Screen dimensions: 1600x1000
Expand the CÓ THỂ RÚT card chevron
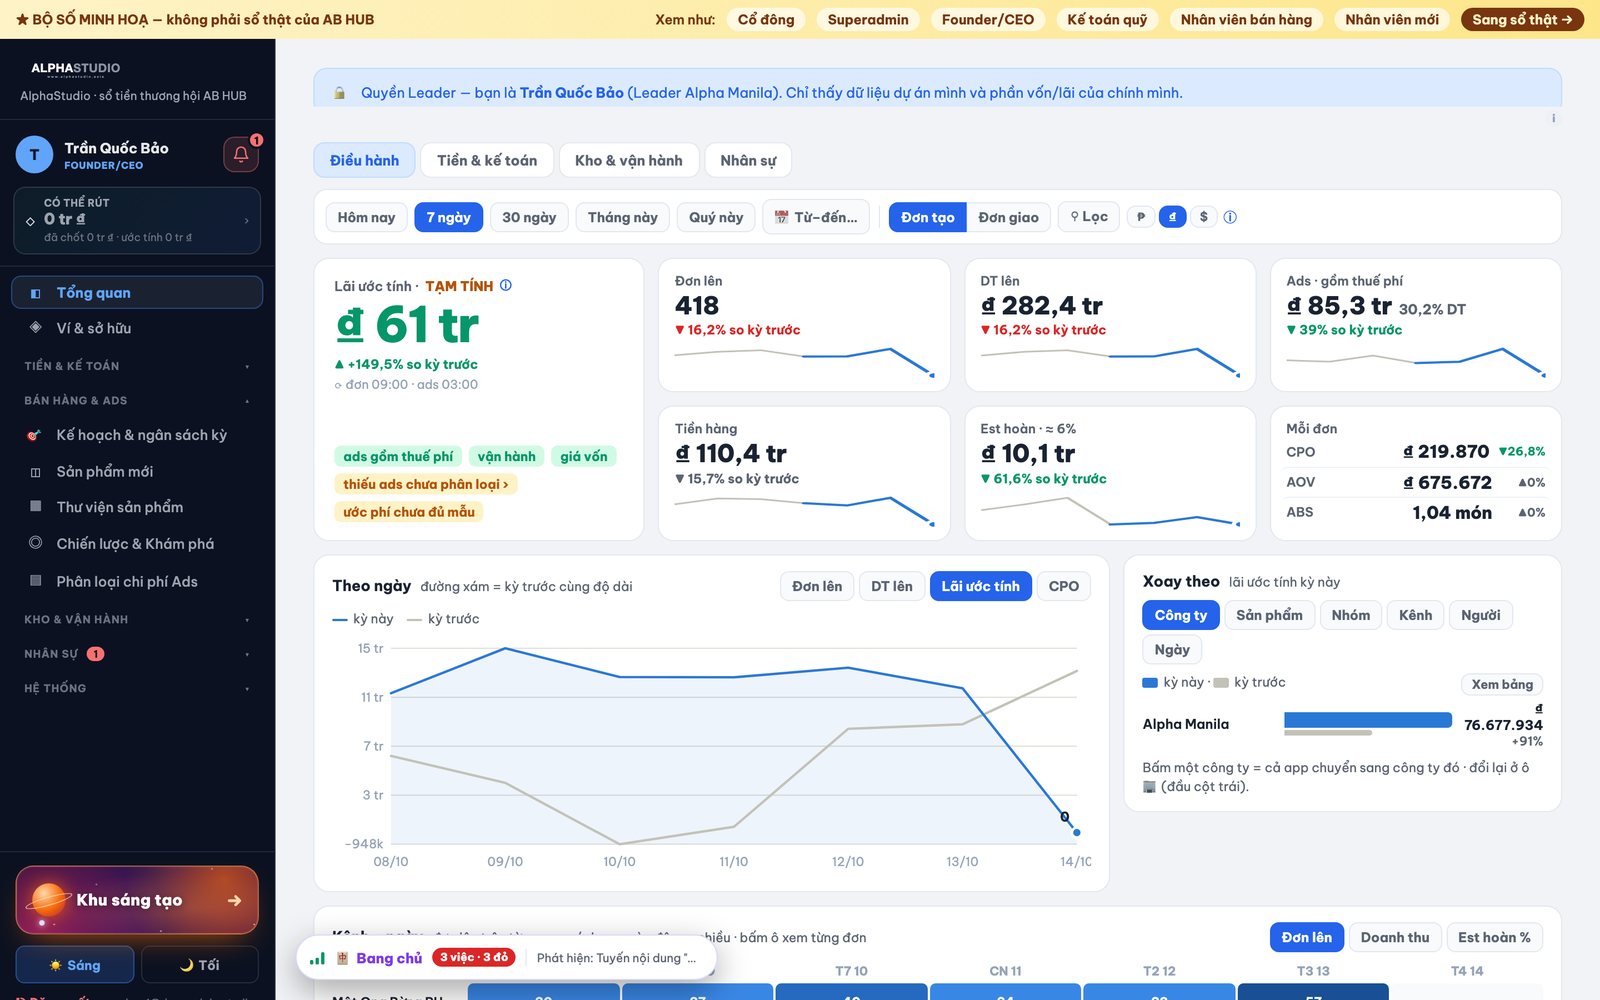tap(246, 220)
